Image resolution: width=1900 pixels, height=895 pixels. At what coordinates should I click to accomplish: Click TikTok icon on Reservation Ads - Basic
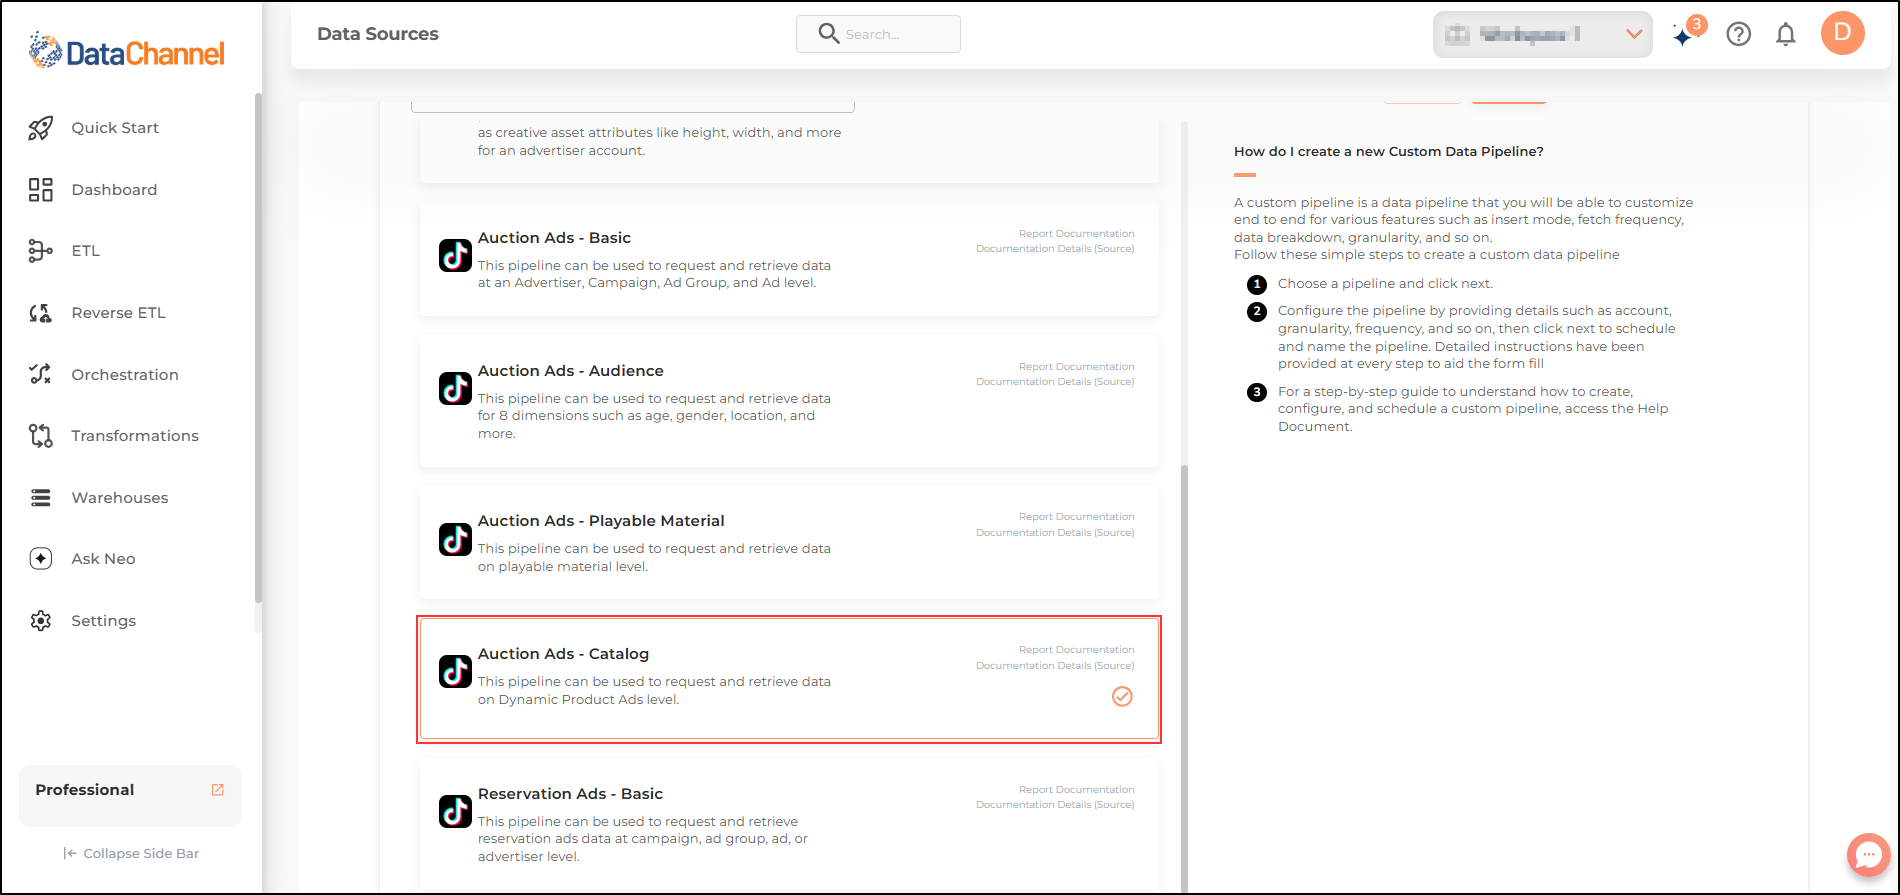pyautogui.click(x=455, y=812)
